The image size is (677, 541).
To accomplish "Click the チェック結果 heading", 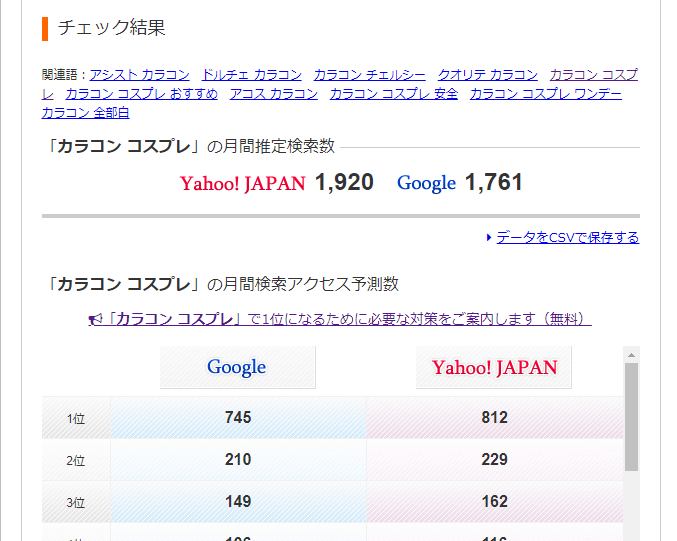I will coord(112,28).
